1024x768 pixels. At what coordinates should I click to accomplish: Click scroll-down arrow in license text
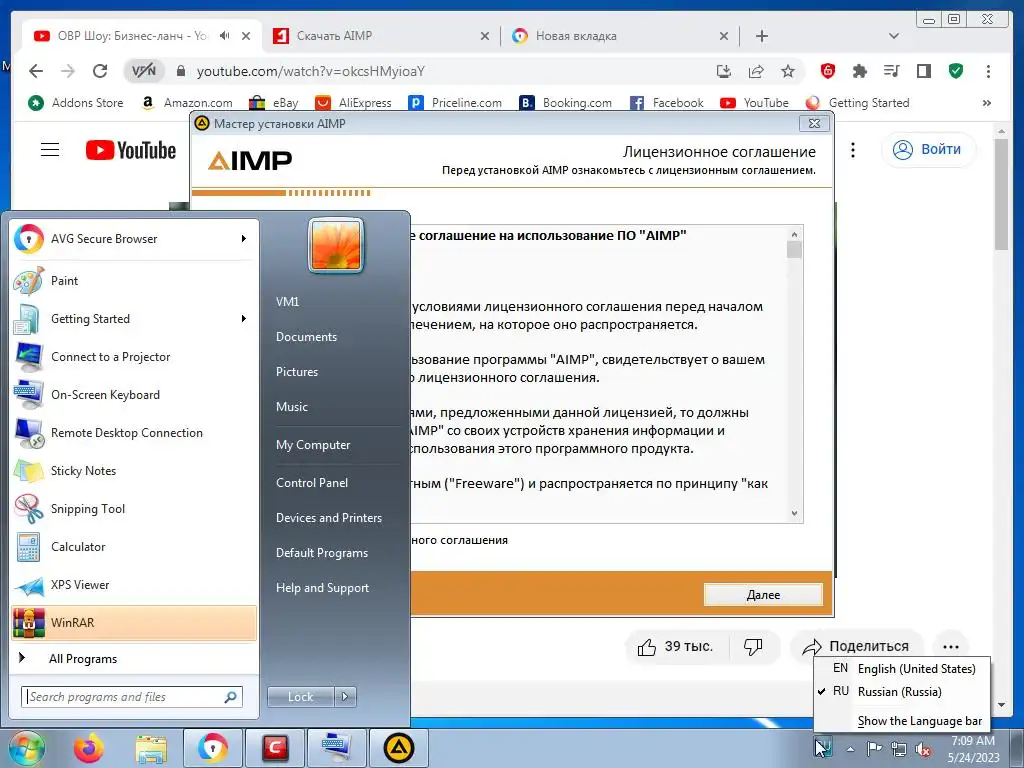click(x=794, y=513)
